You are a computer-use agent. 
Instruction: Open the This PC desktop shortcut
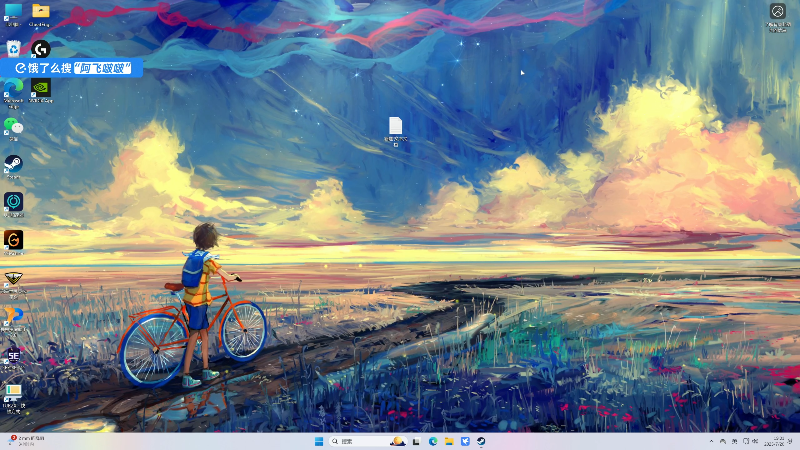(13, 14)
